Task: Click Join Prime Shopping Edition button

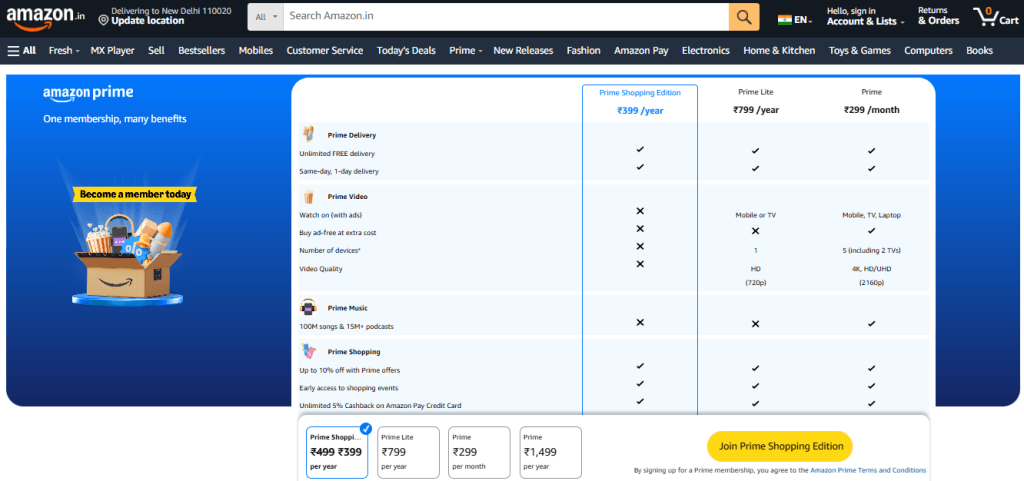Action: [x=779, y=446]
